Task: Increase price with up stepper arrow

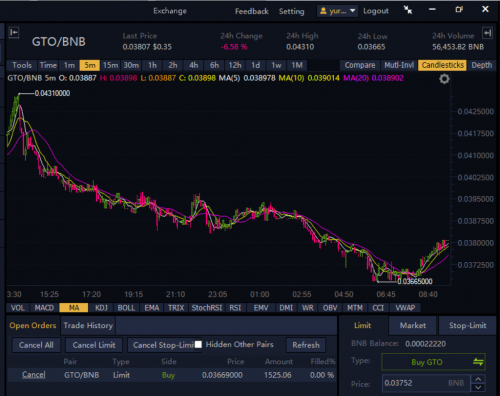Action: [x=478, y=379]
